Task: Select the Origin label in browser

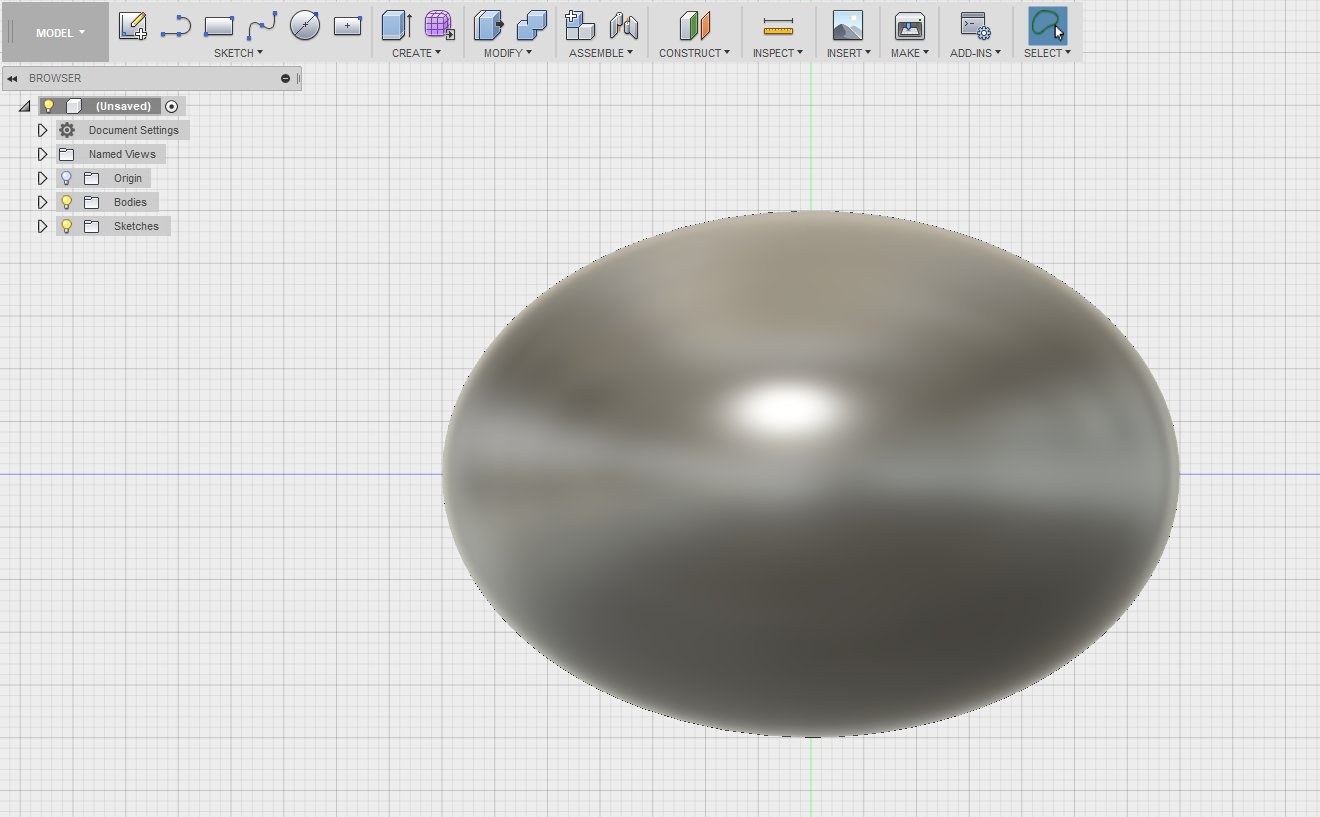Action: pos(128,178)
